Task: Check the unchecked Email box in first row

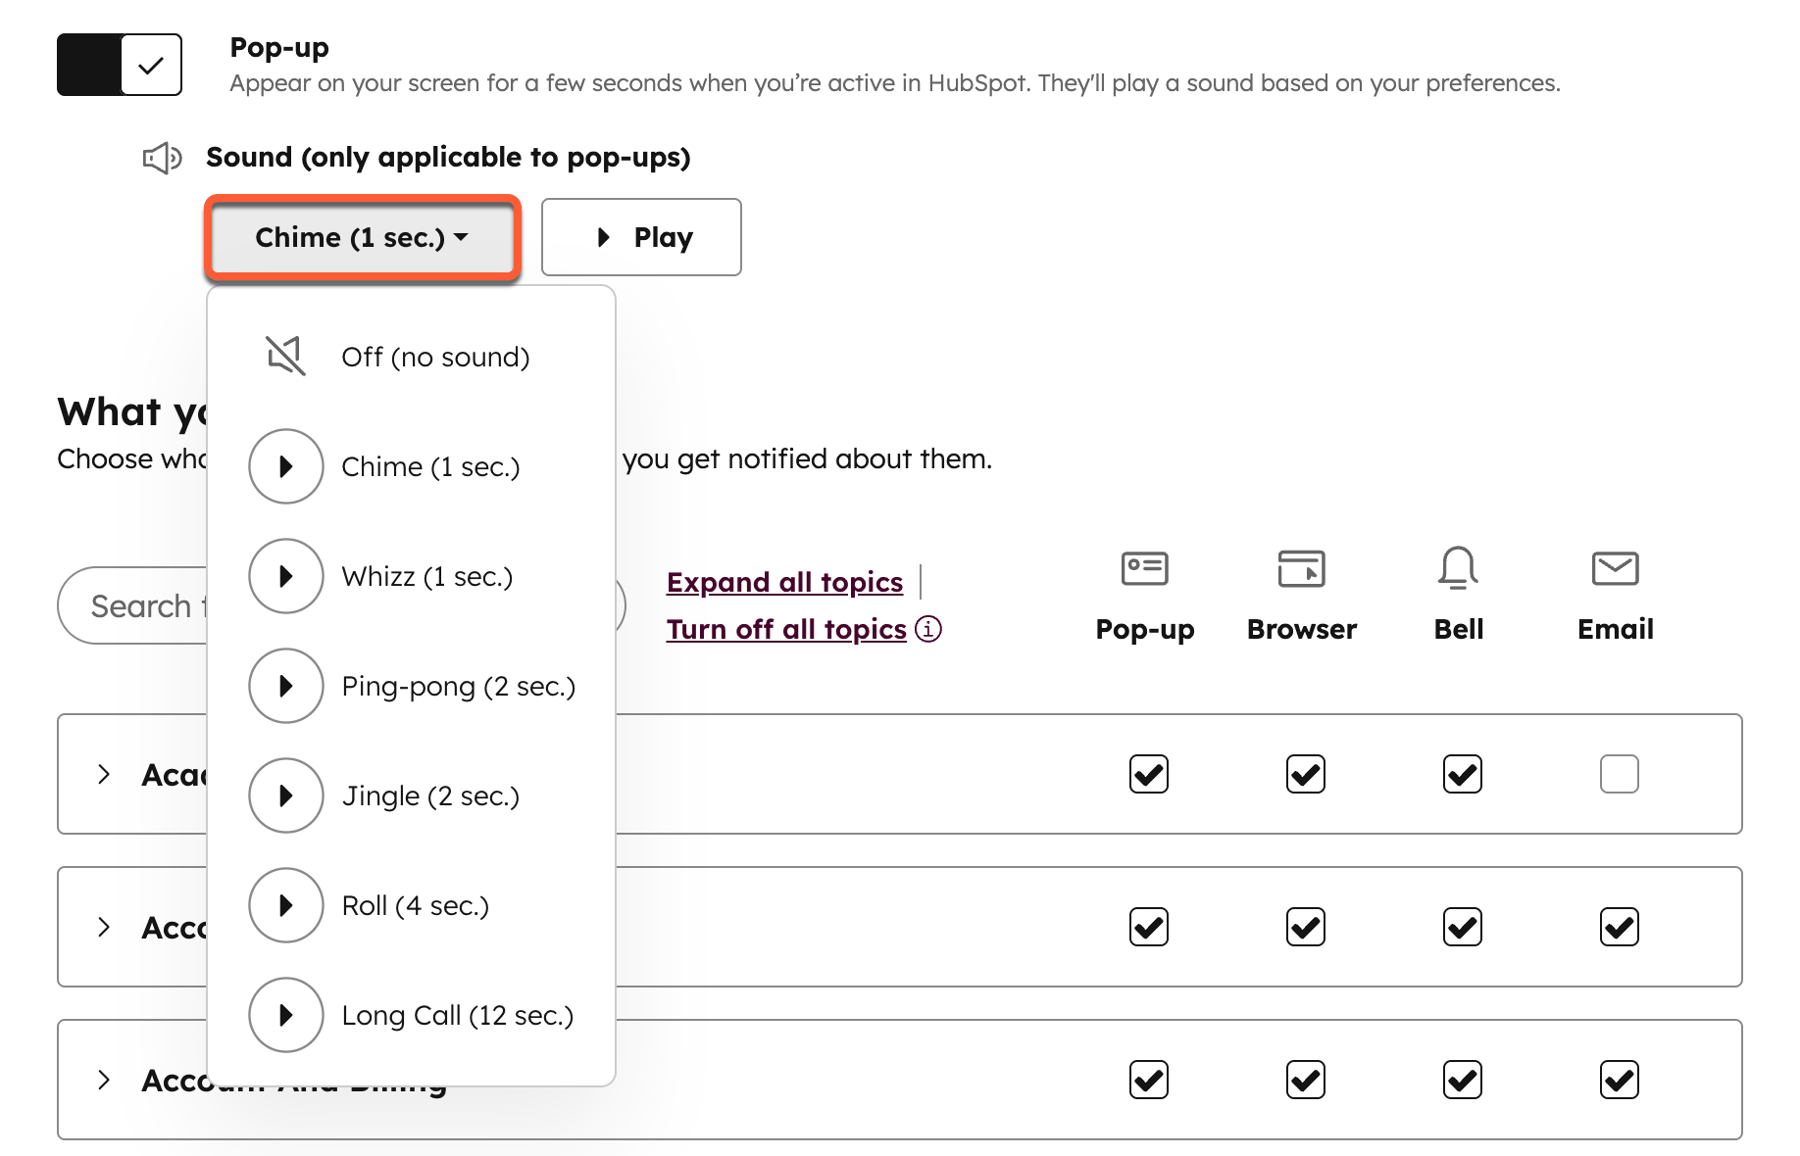Action: coord(1619,774)
